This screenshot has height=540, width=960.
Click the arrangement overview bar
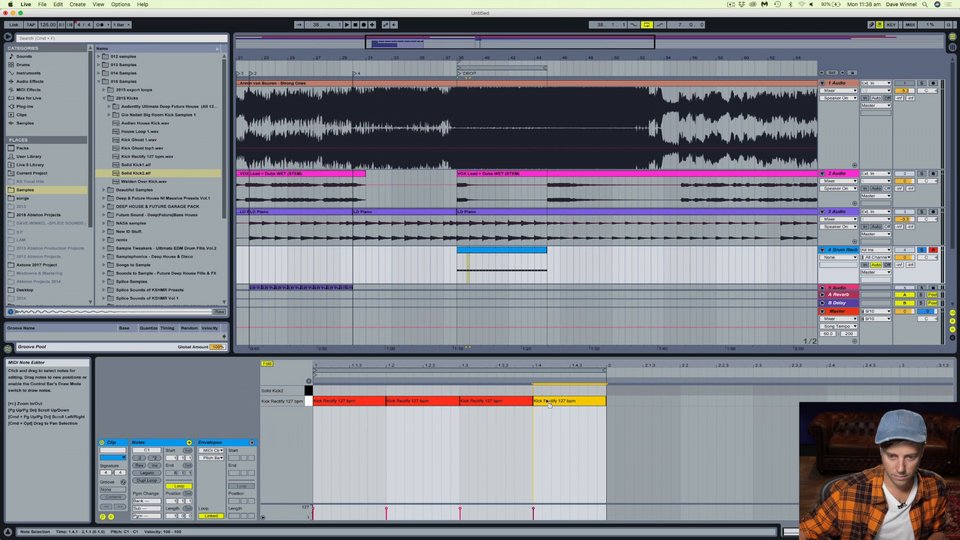click(x=588, y=42)
